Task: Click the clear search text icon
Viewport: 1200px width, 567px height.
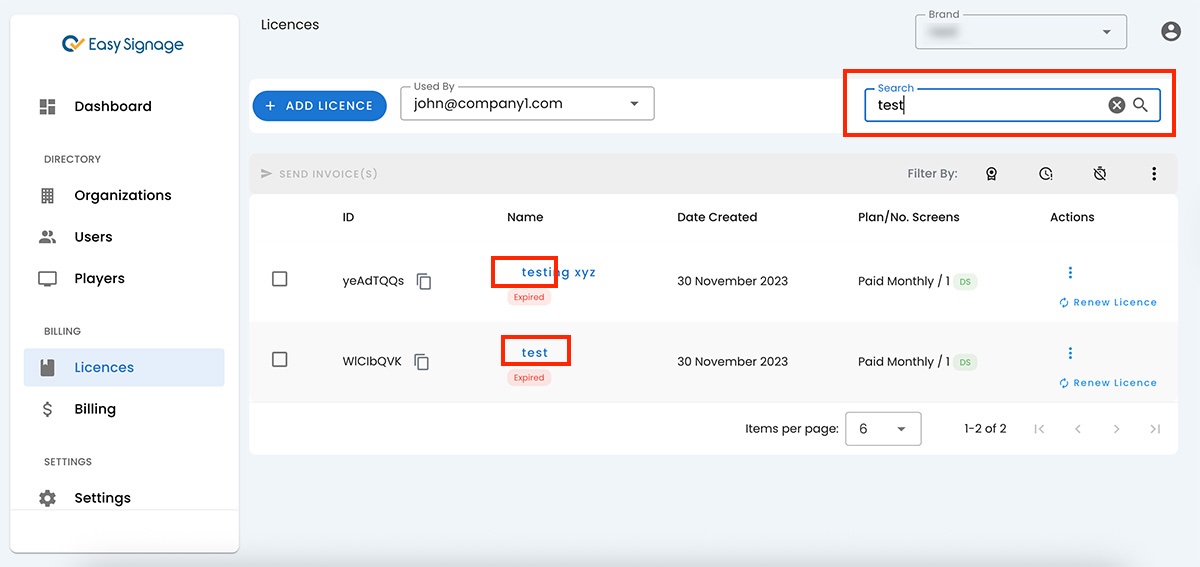Action: (x=1116, y=105)
